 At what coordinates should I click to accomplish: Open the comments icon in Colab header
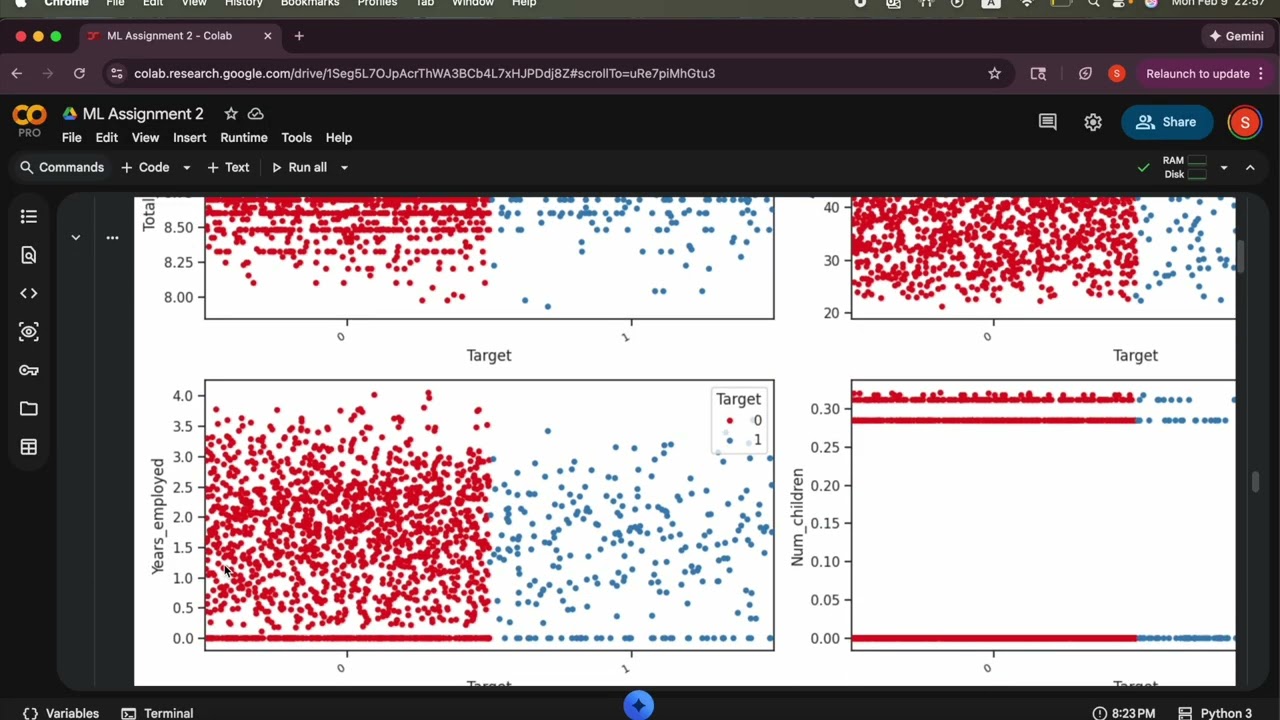pyautogui.click(x=1048, y=122)
